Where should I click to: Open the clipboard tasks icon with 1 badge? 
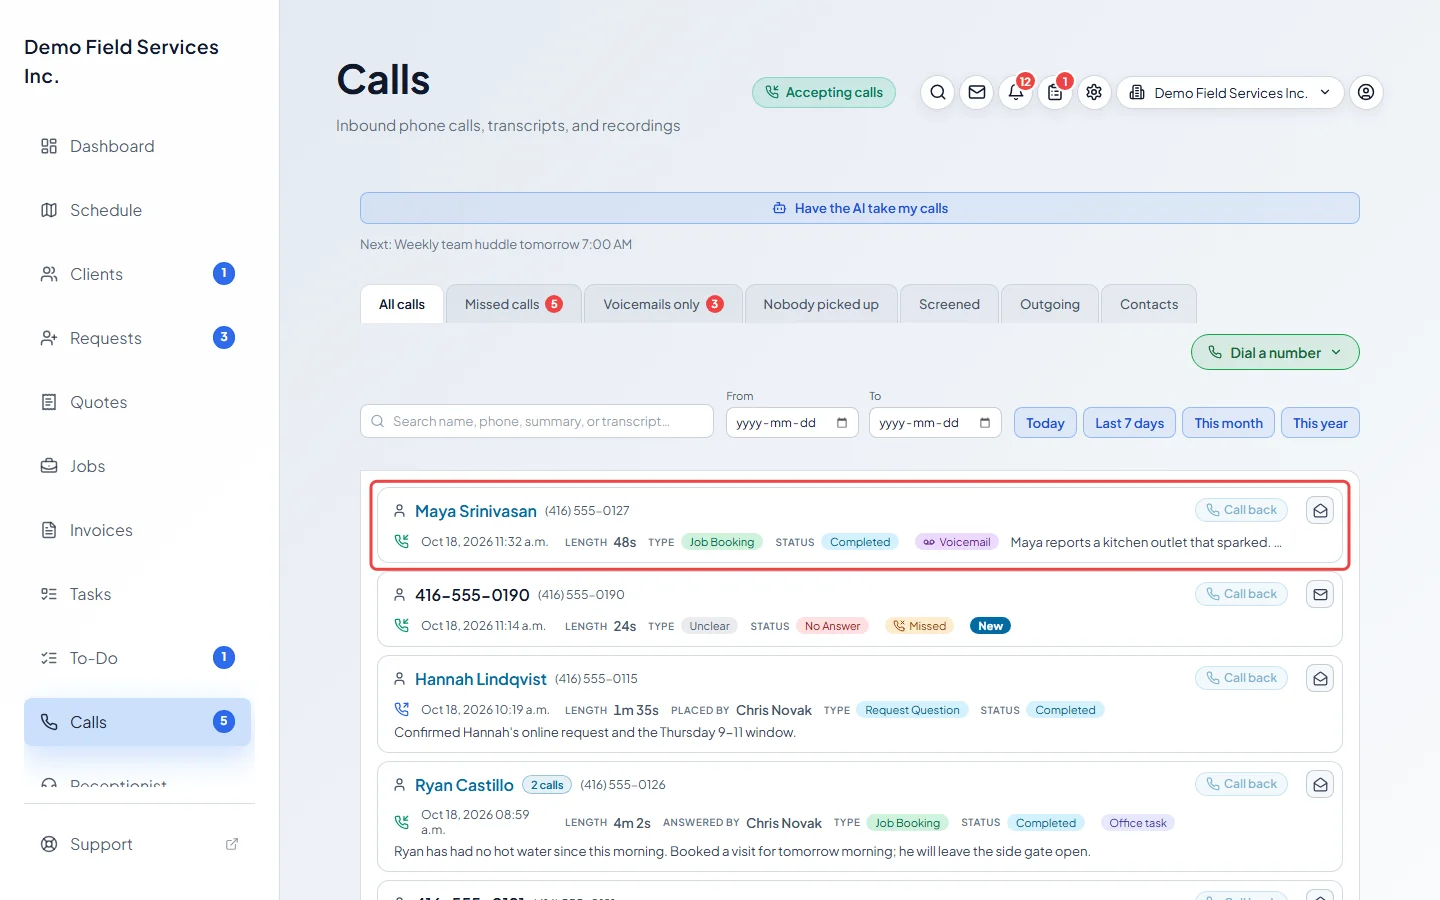[1055, 93]
